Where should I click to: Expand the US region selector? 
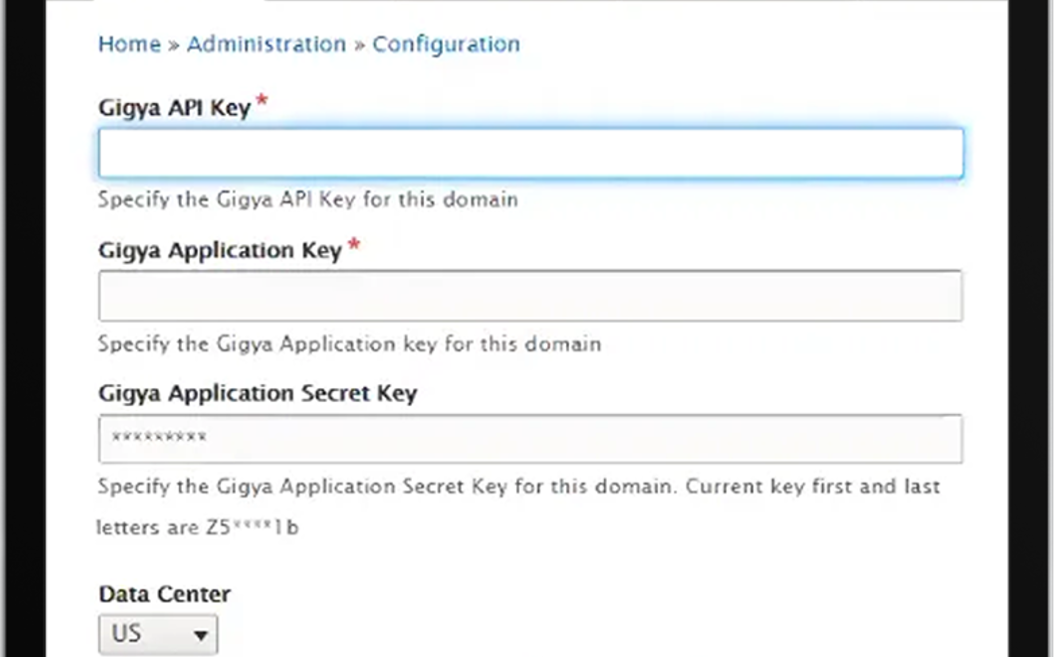tap(157, 634)
